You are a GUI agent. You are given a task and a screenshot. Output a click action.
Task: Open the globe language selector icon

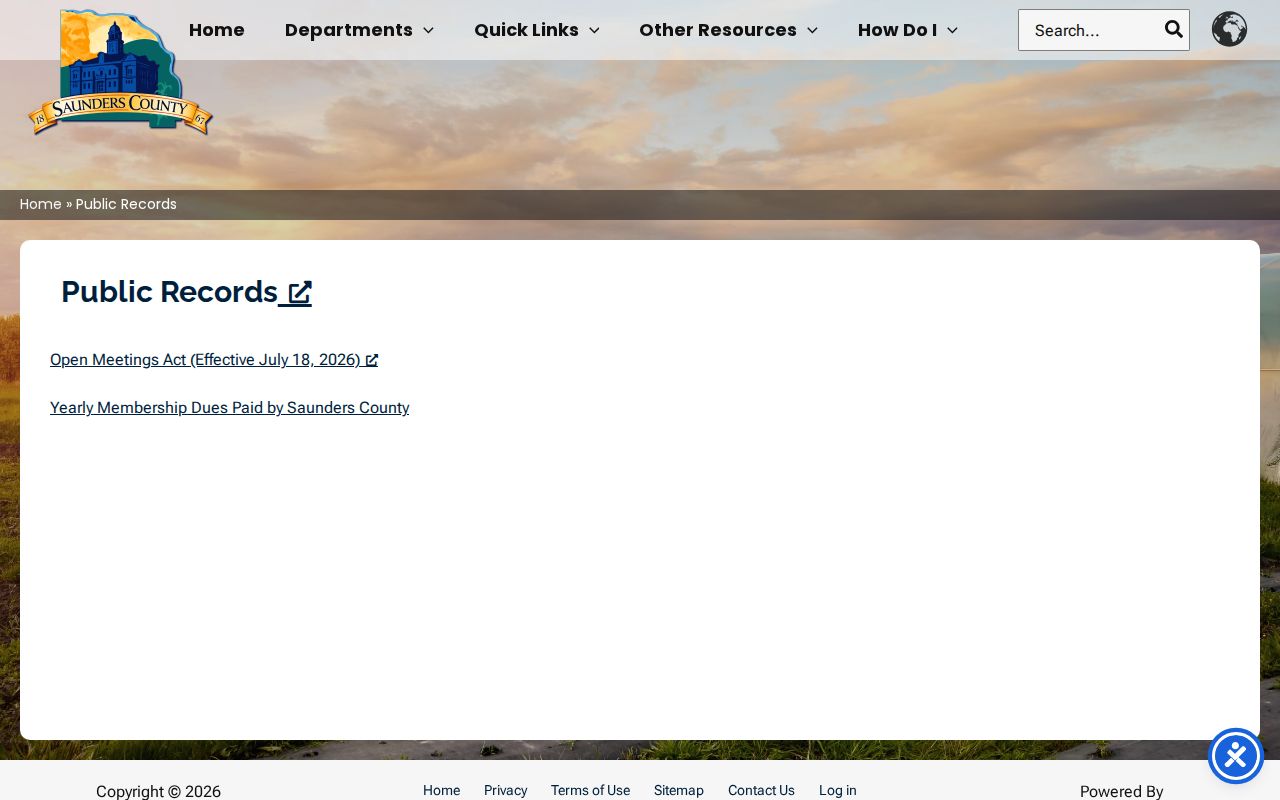tap(1229, 29)
